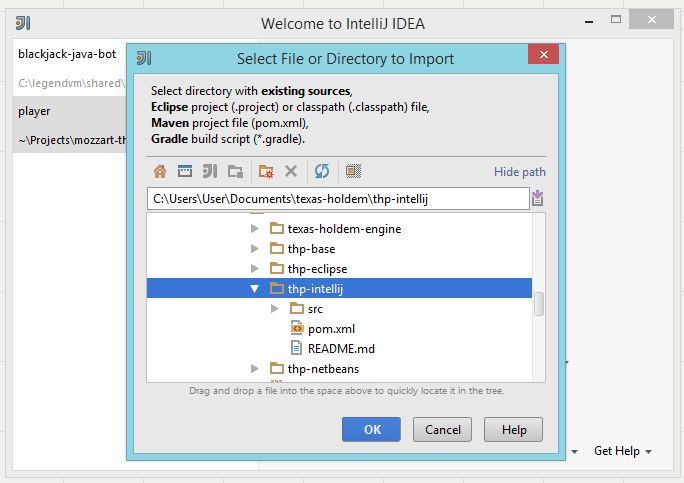The width and height of the screenshot is (684, 483).
Task: Create a New Folder via toolbar icon
Action: pyautogui.click(x=266, y=171)
